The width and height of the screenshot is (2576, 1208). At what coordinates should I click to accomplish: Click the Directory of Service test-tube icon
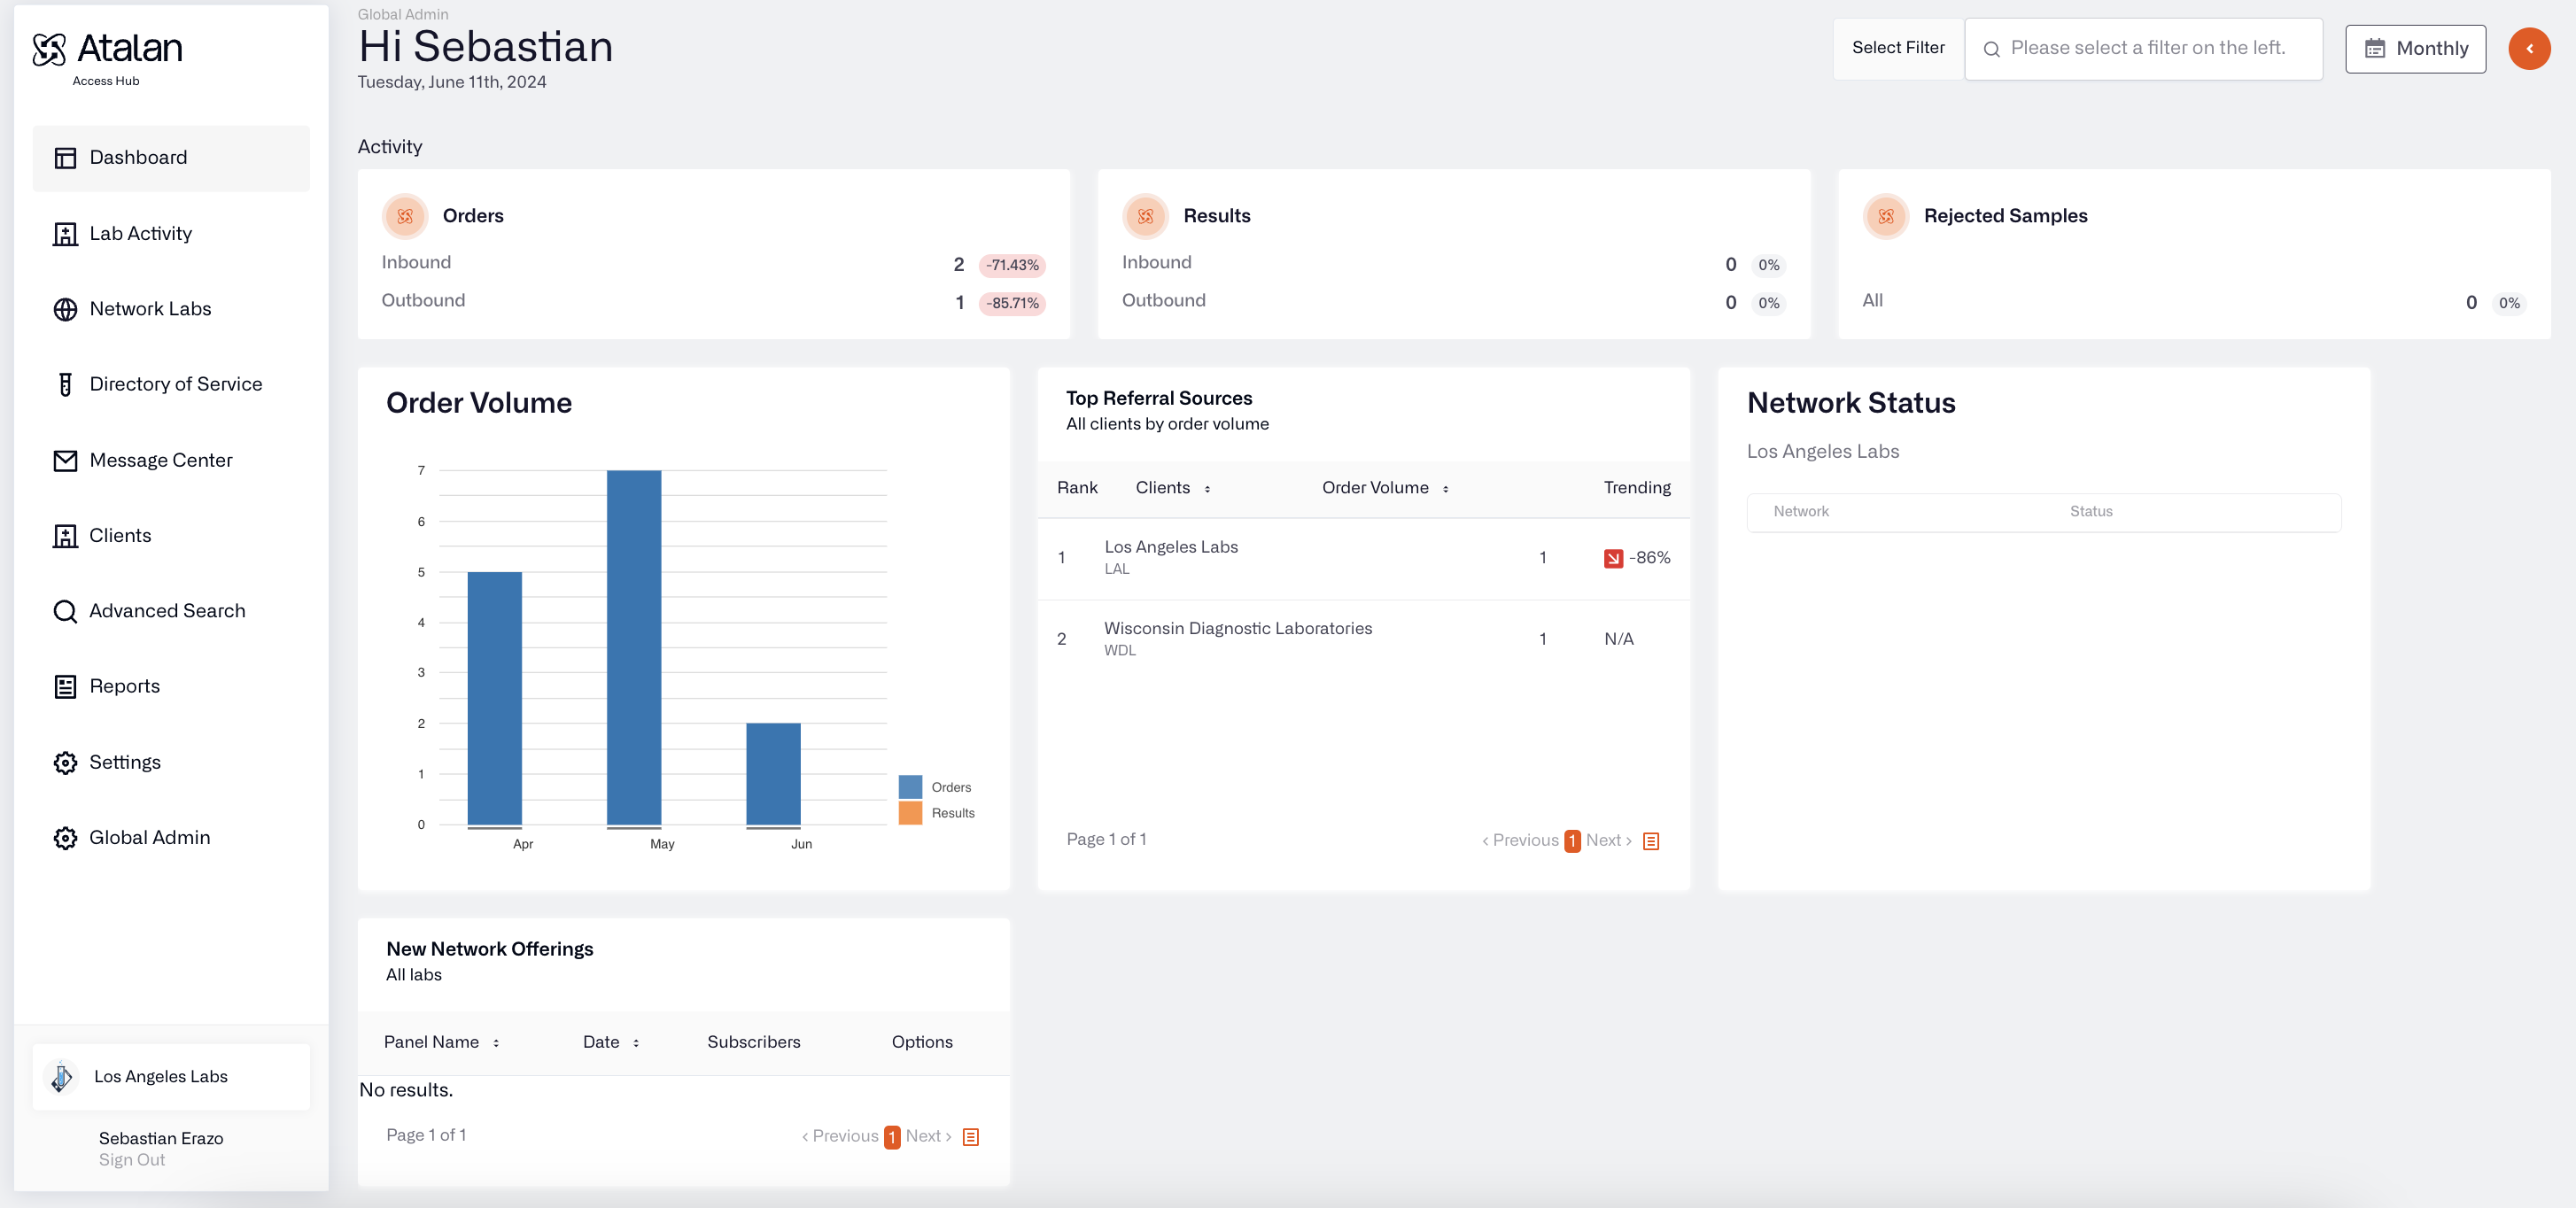[x=65, y=384]
